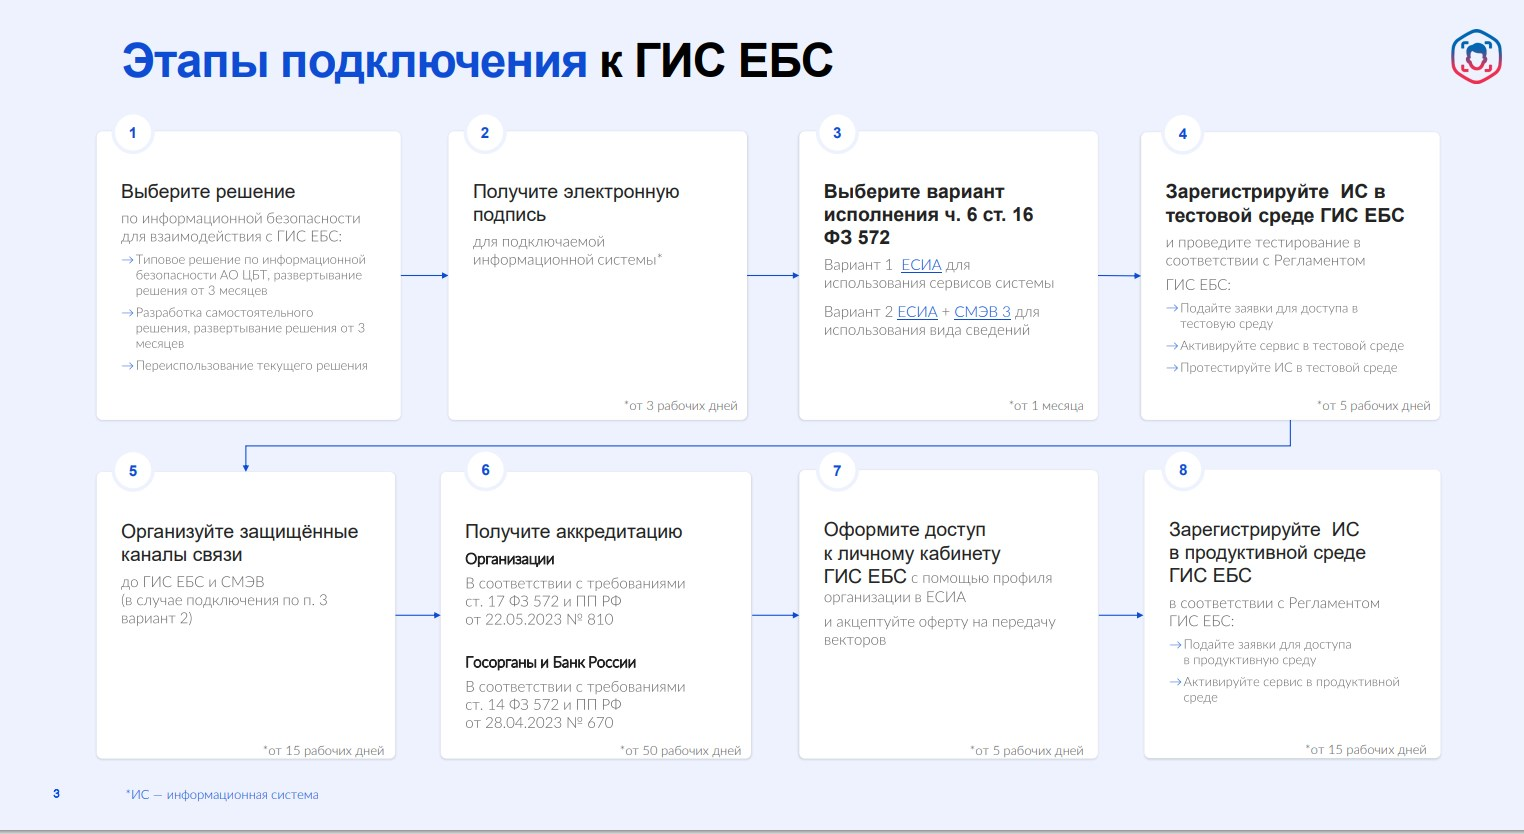This screenshot has width=1524, height=834.
Task: Open the ЕСИА link in Вариант 1
Action: coord(921,265)
